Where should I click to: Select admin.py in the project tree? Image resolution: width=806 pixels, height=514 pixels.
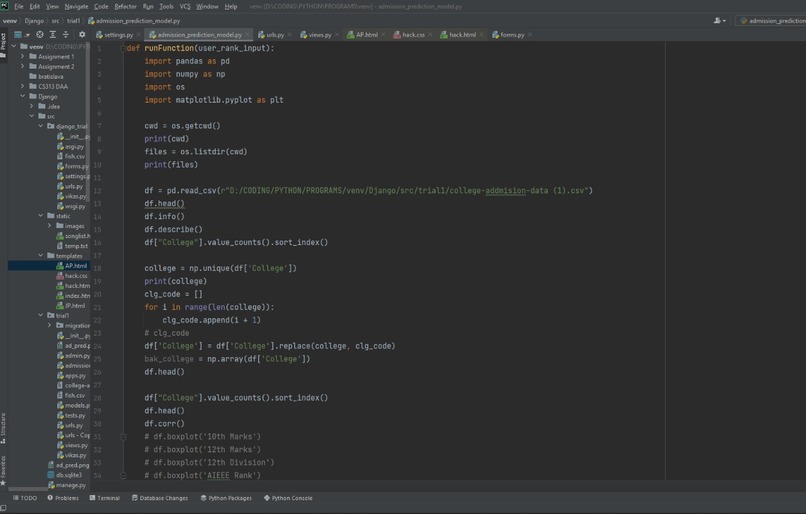(74, 356)
